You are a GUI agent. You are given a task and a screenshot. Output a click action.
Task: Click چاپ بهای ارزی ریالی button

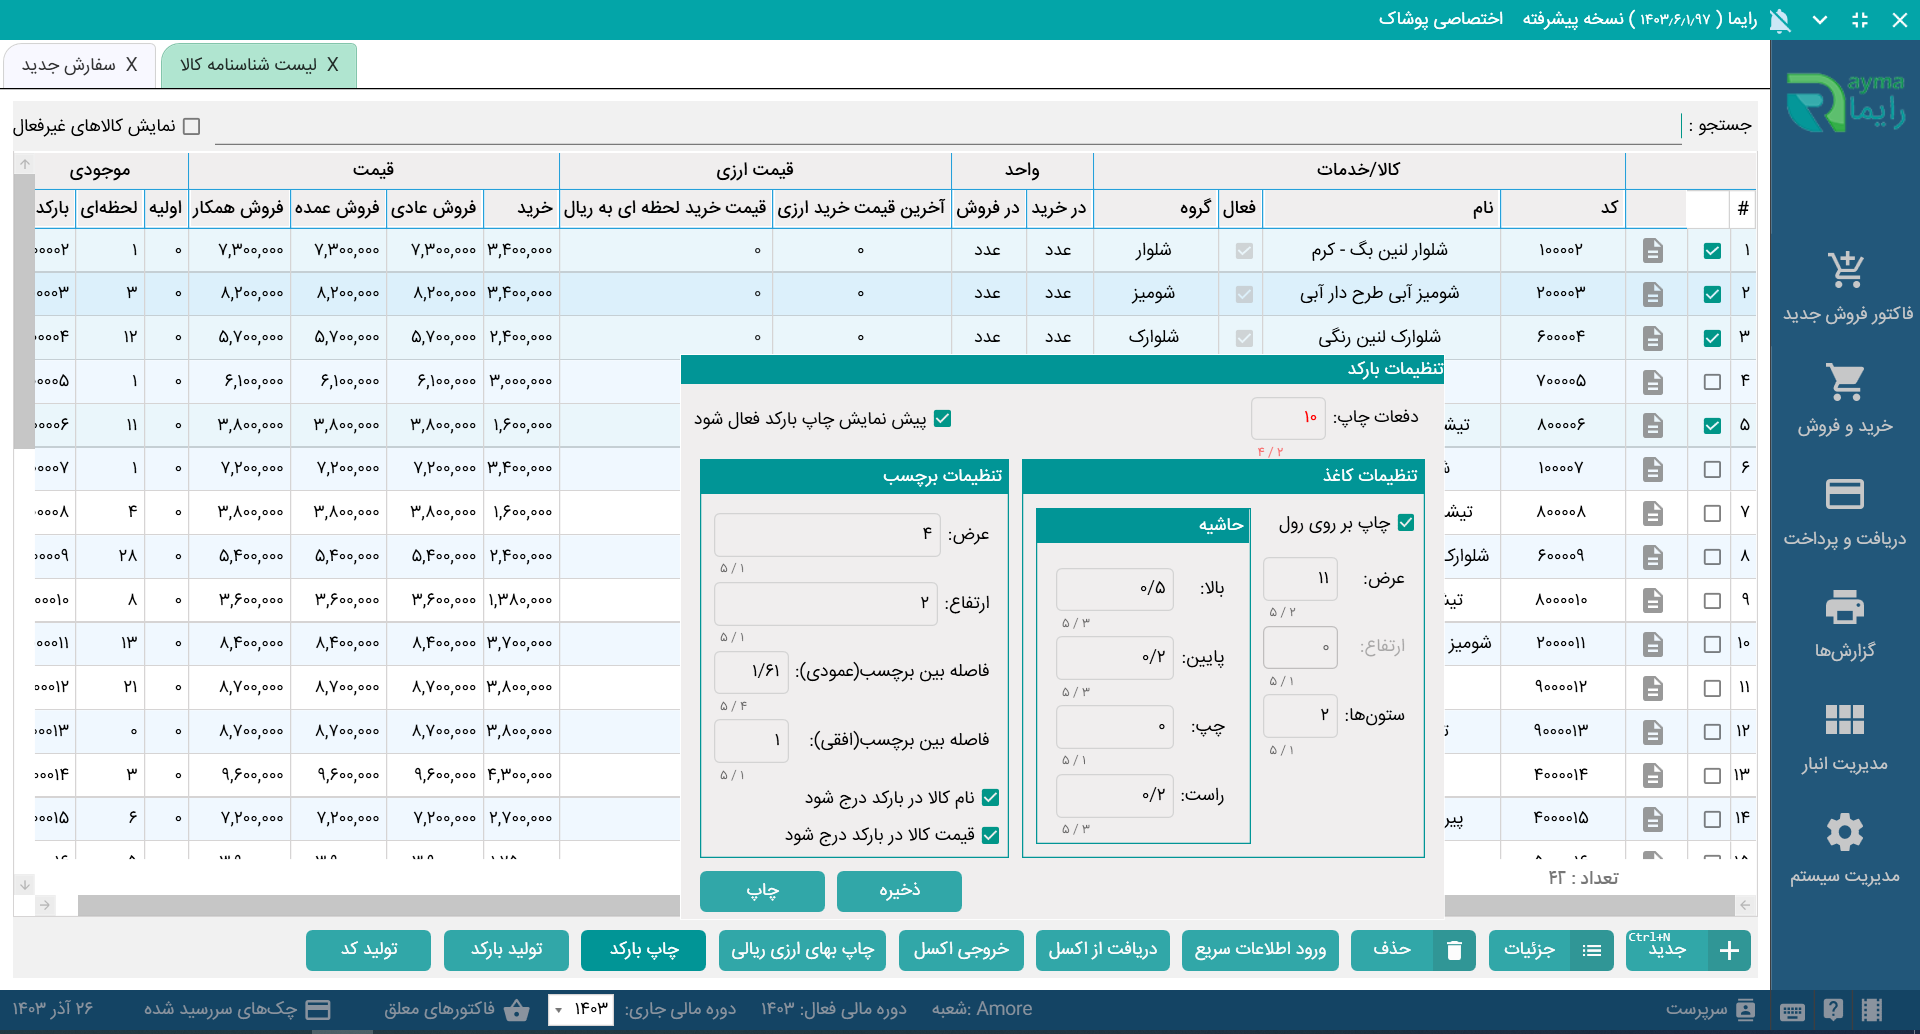(x=802, y=950)
